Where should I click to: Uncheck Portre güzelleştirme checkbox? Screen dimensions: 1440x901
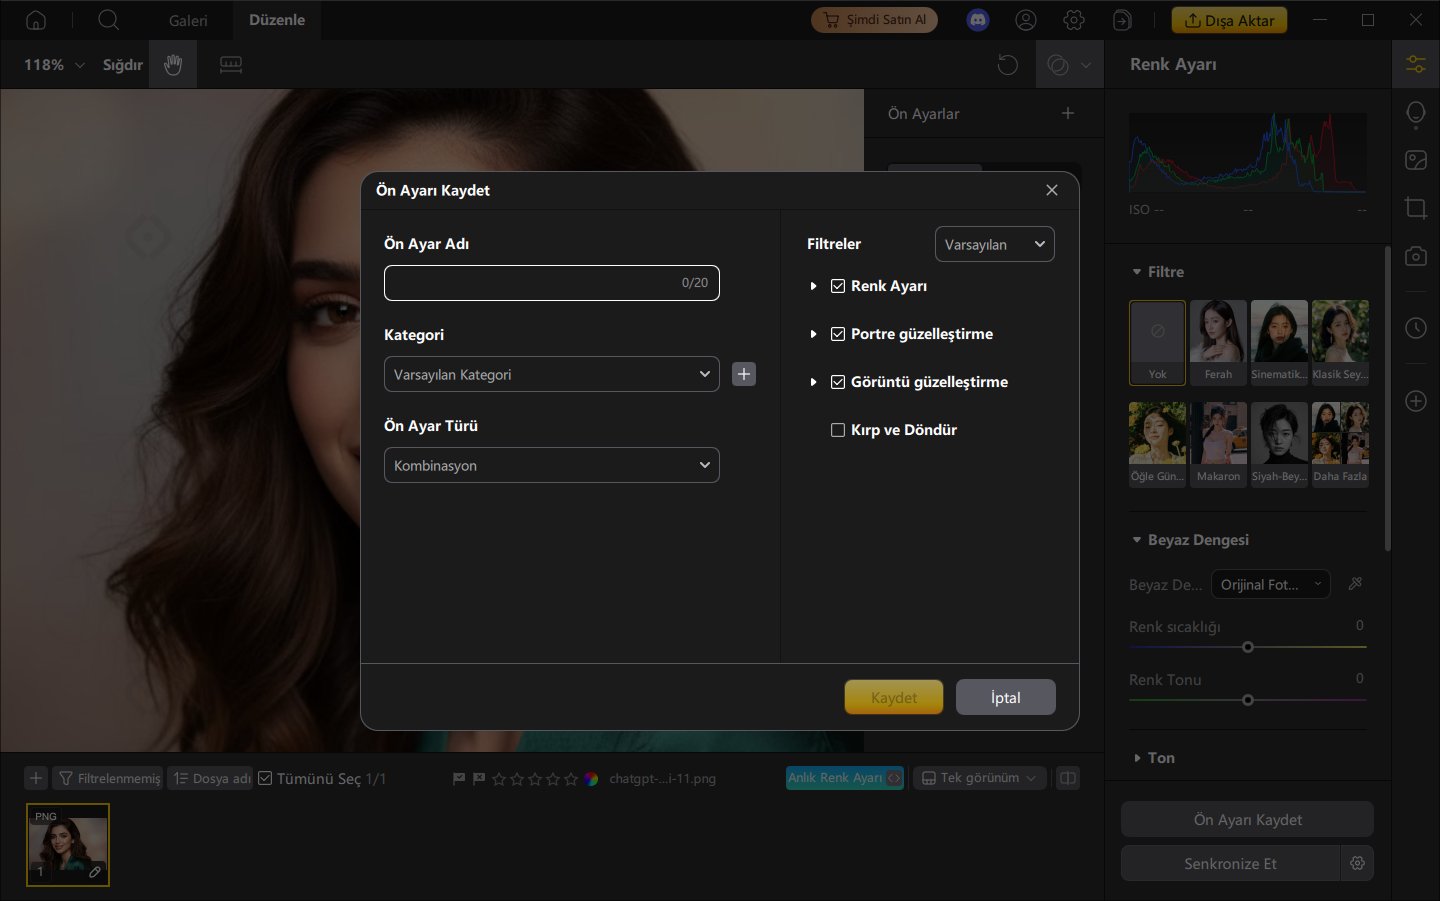(x=838, y=334)
